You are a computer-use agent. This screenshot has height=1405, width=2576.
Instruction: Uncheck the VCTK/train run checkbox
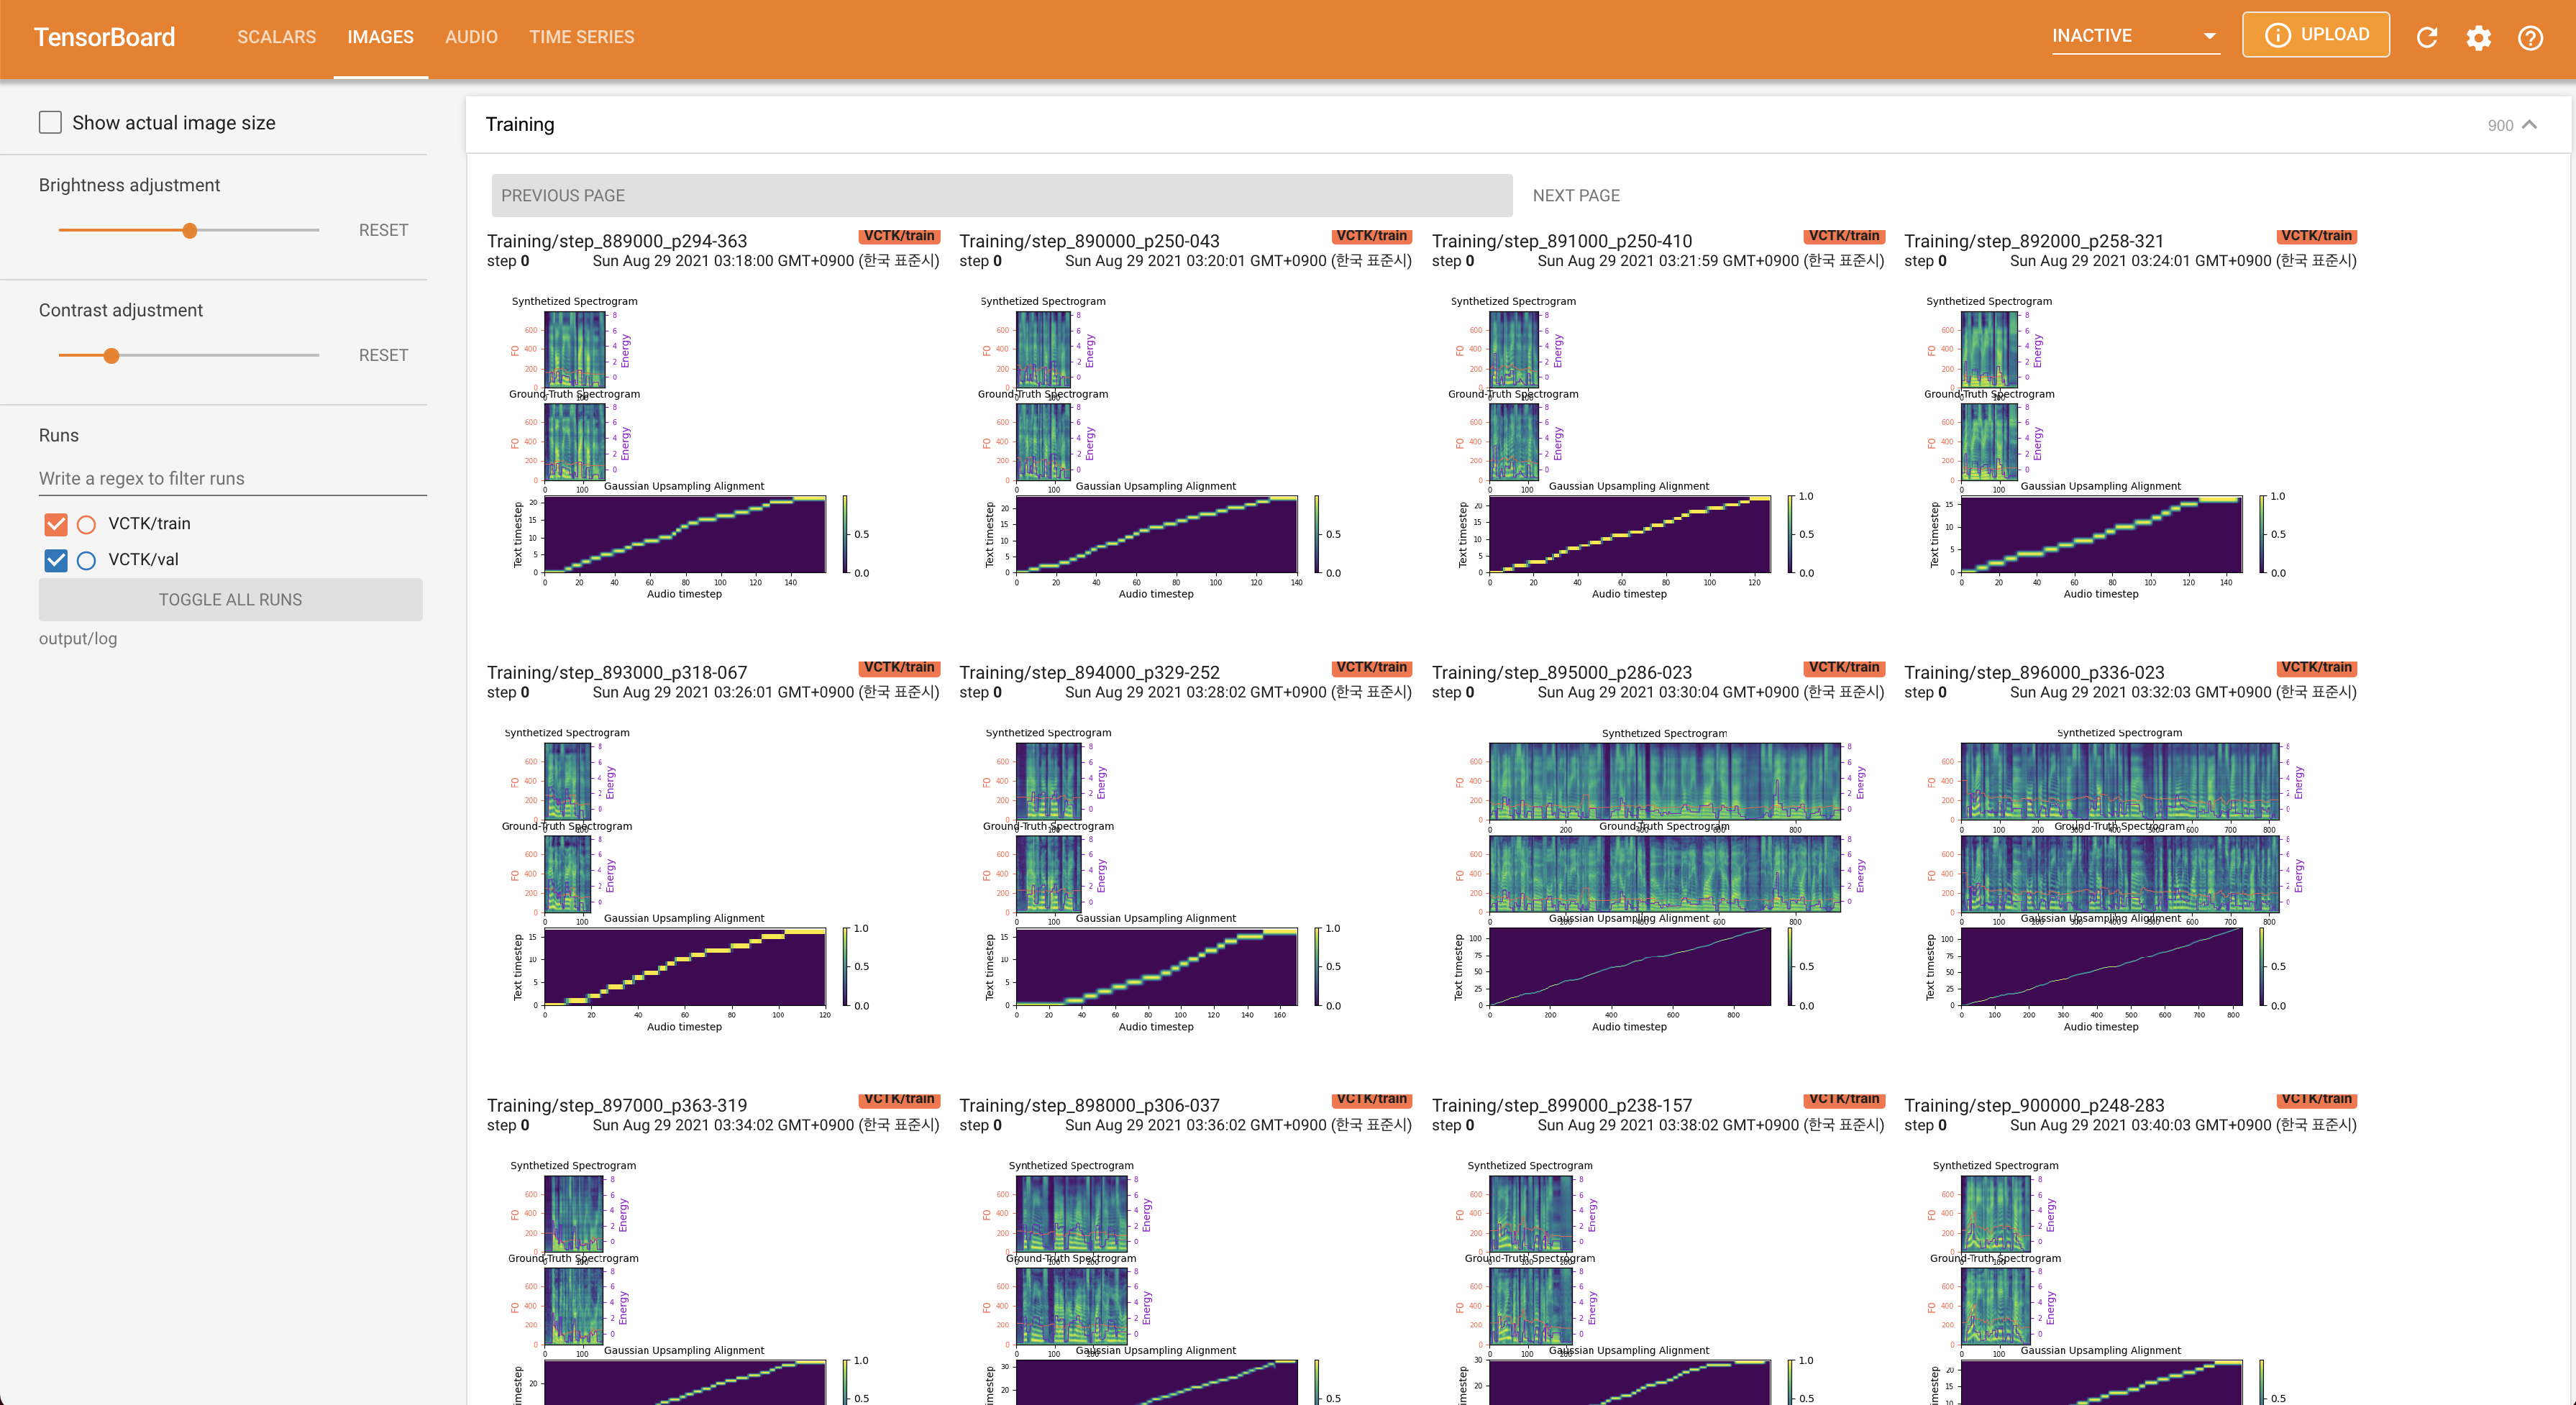(x=56, y=524)
